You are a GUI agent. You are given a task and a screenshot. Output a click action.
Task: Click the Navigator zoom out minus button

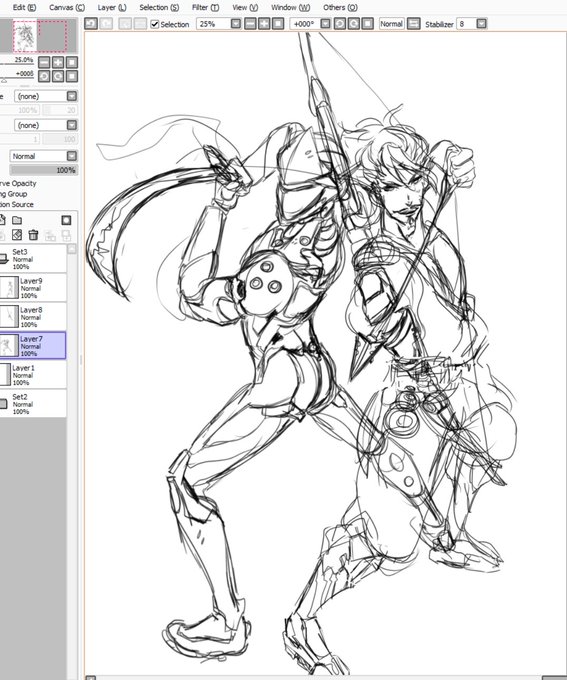[44, 62]
